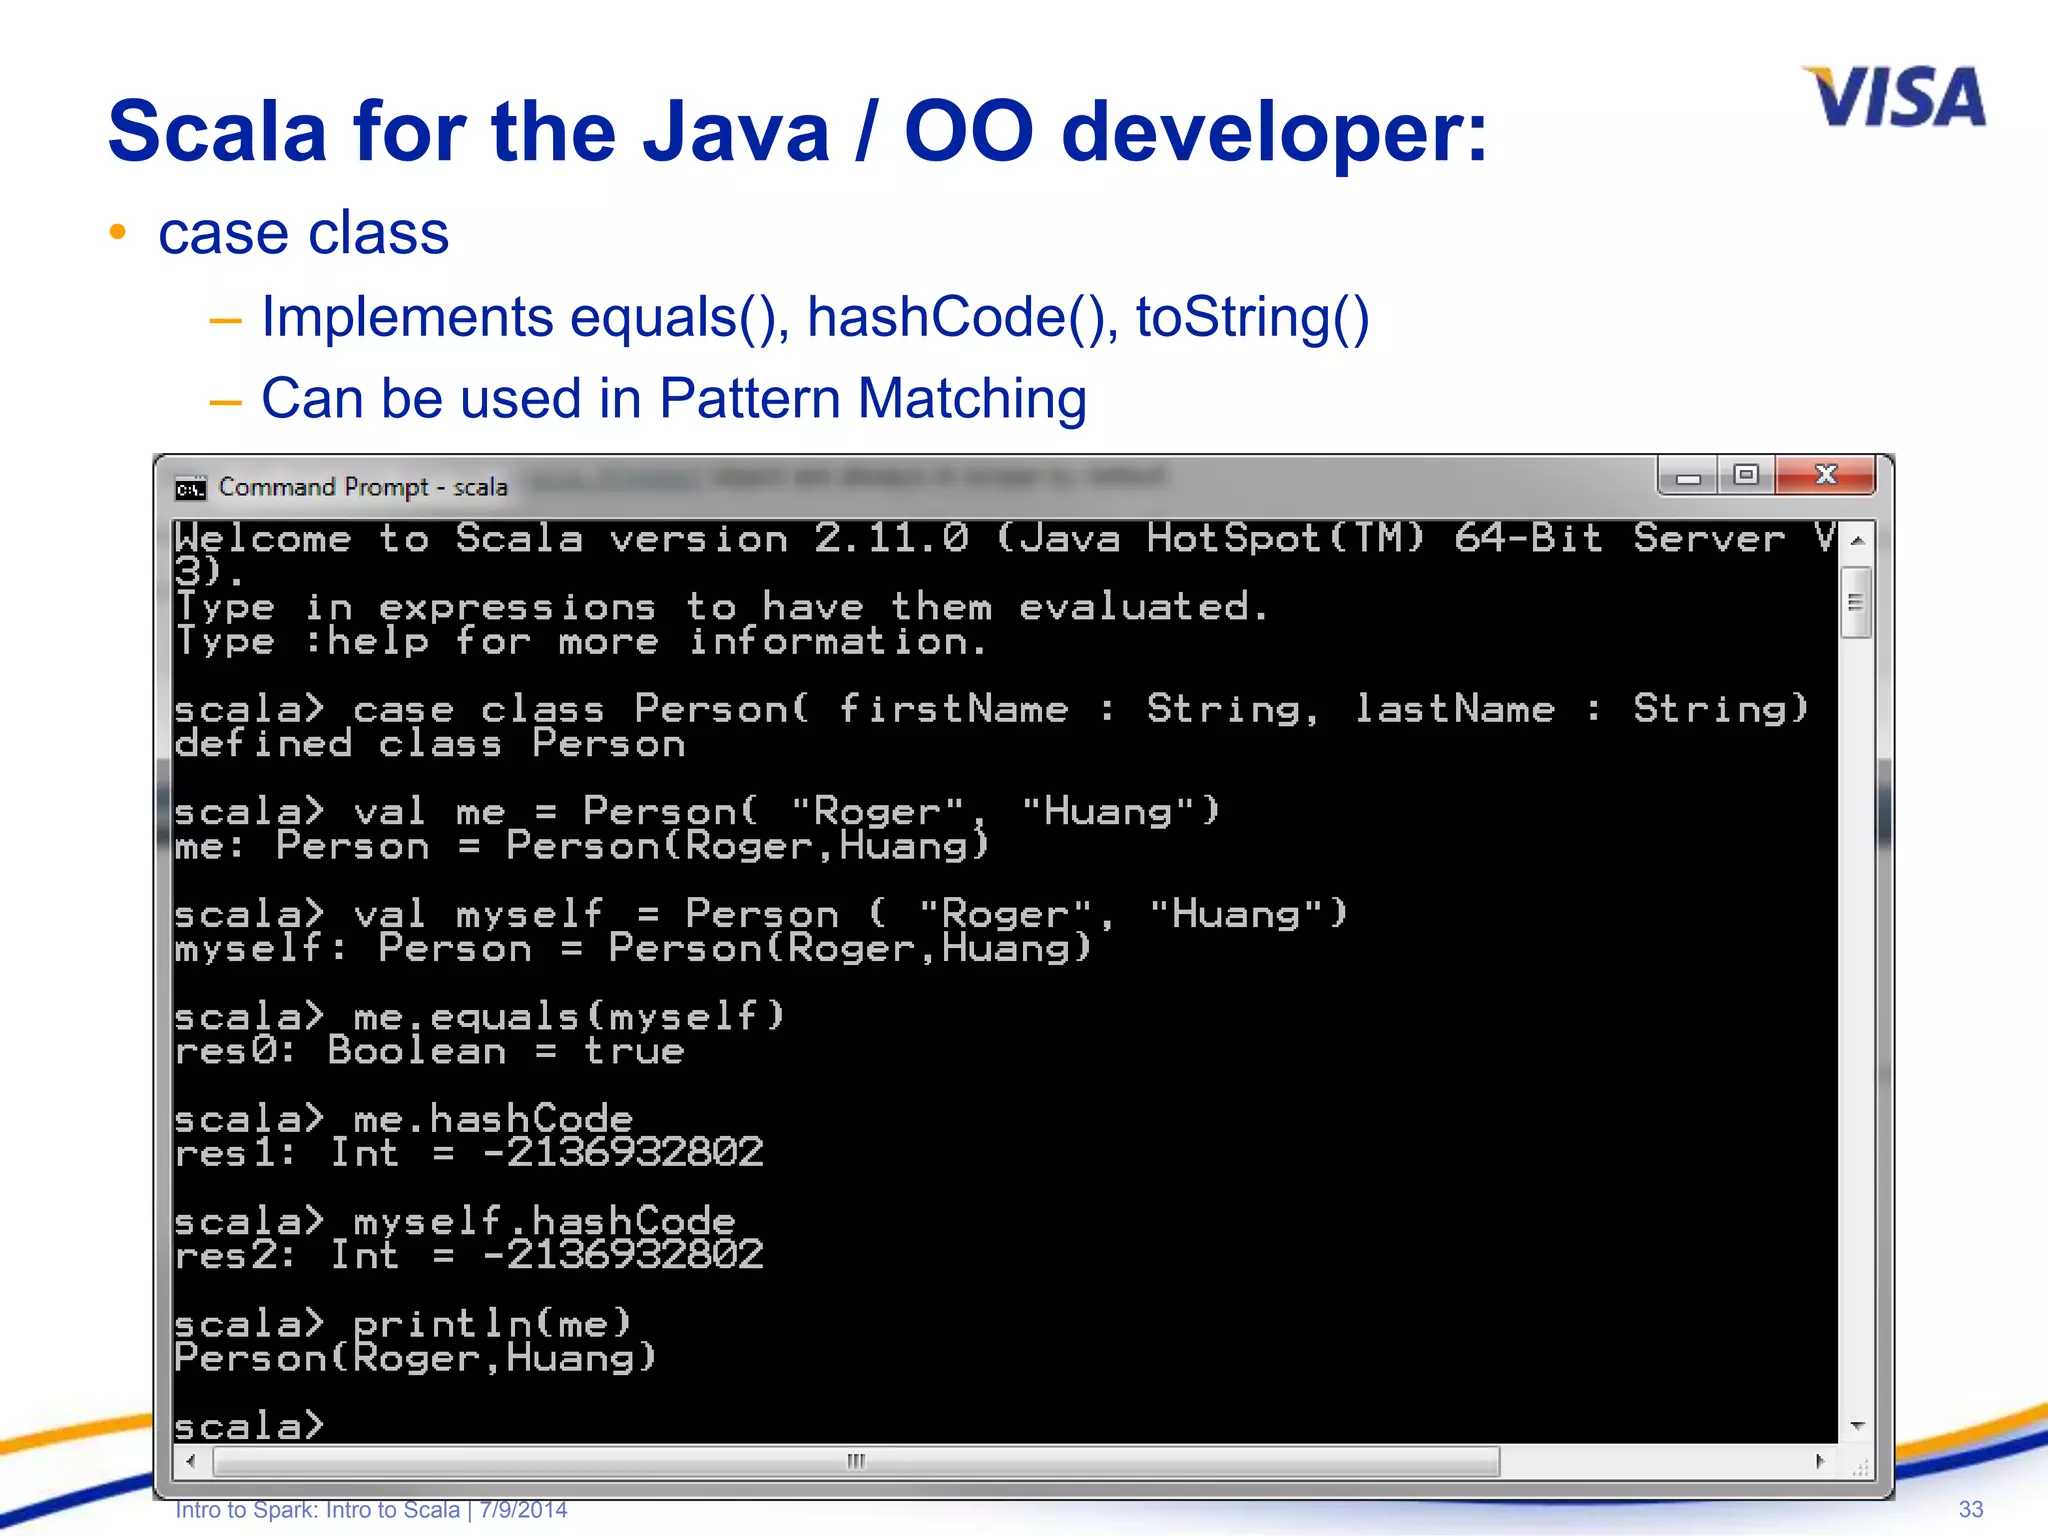
Task: Click the 'me.equals(myself)' command line
Action: [480, 1017]
